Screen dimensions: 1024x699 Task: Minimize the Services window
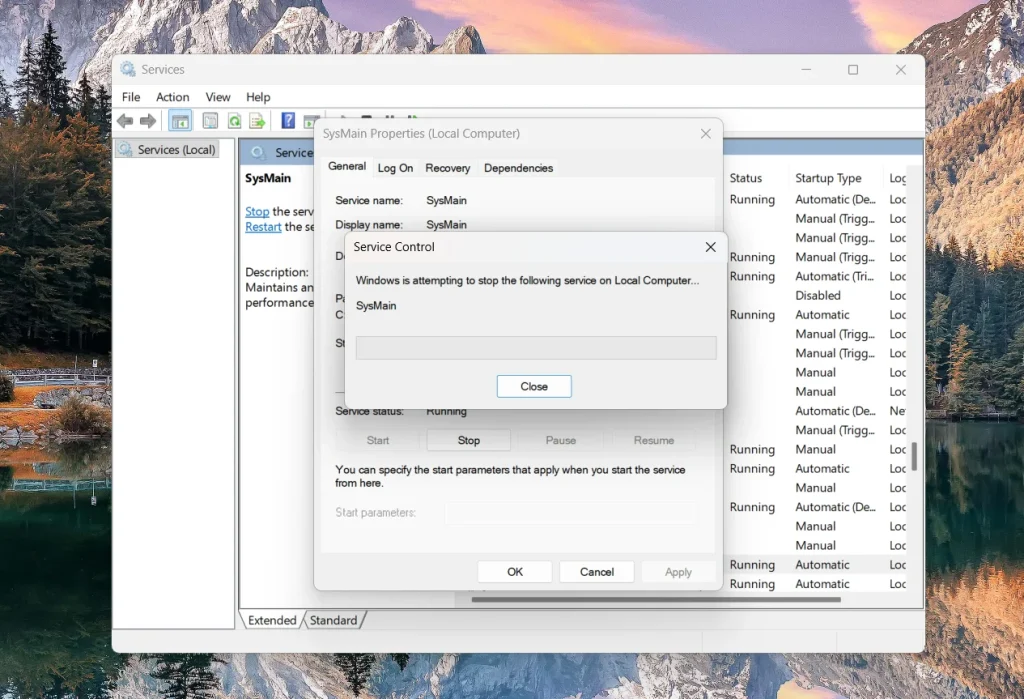pos(806,70)
